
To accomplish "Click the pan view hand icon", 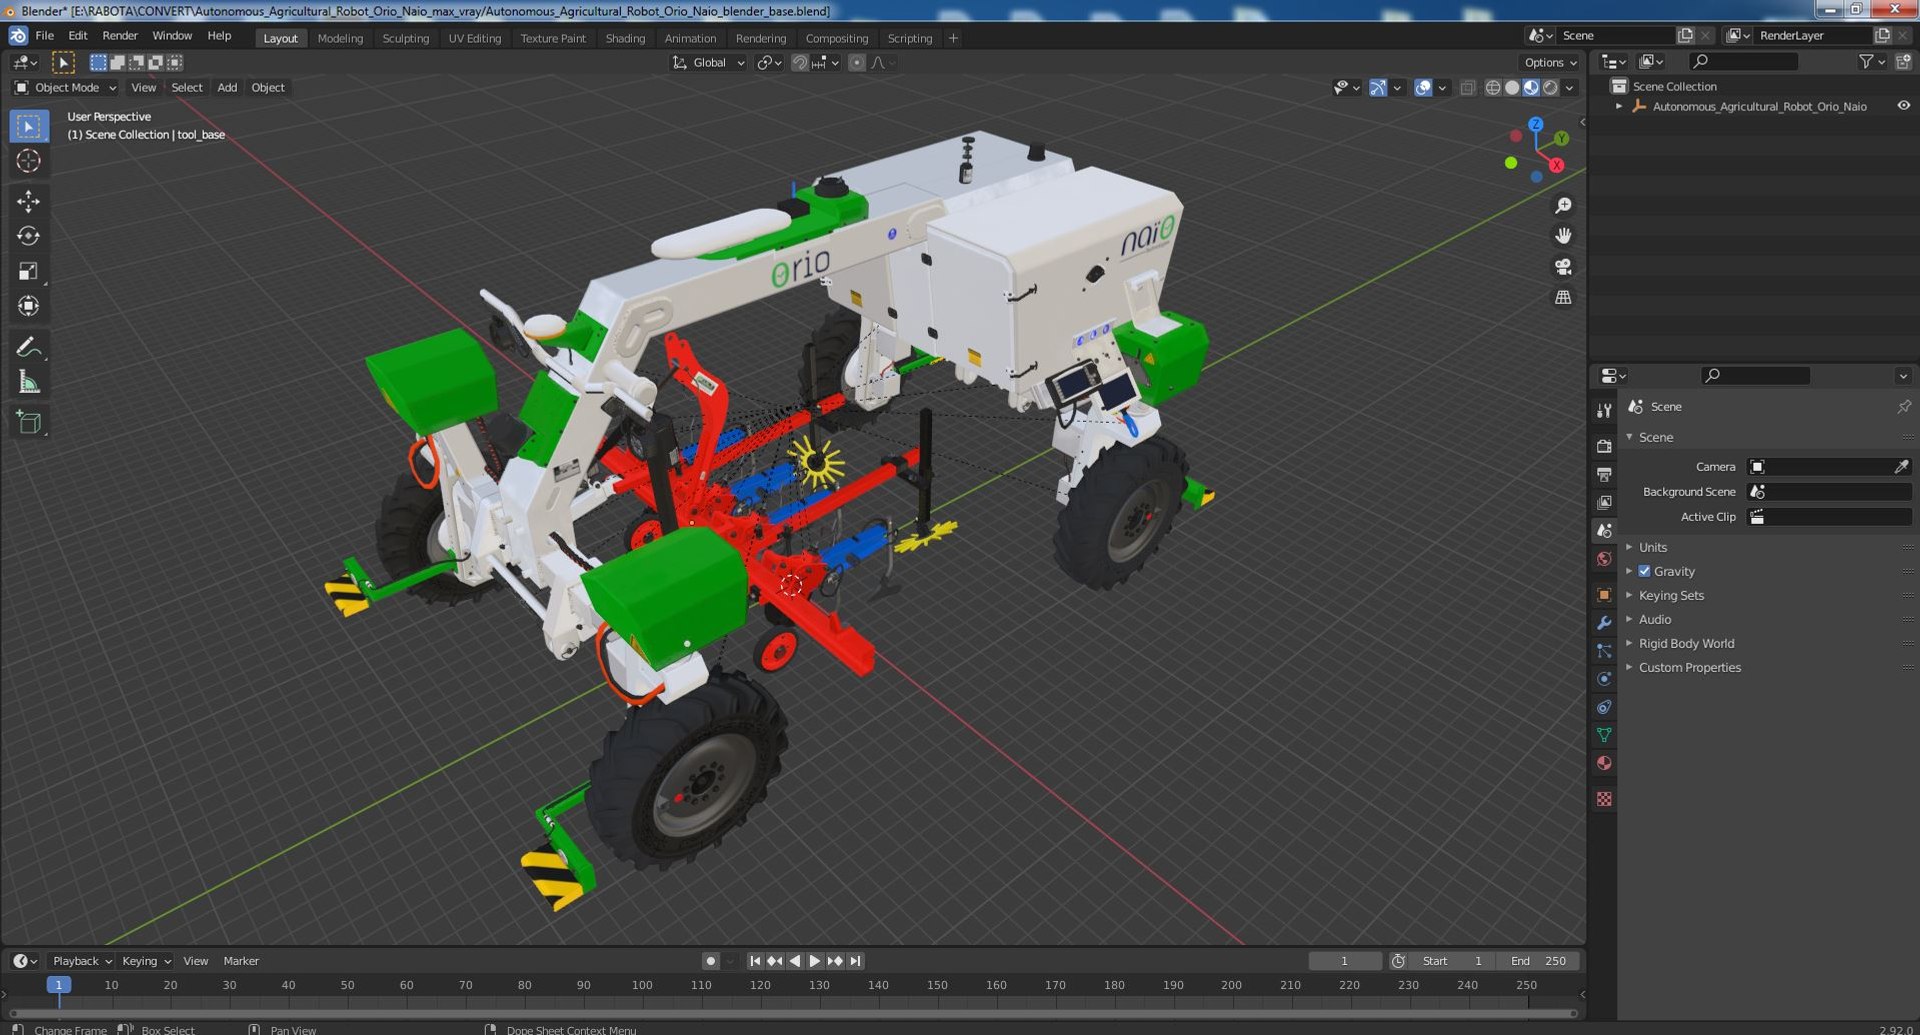I will (x=1563, y=236).
